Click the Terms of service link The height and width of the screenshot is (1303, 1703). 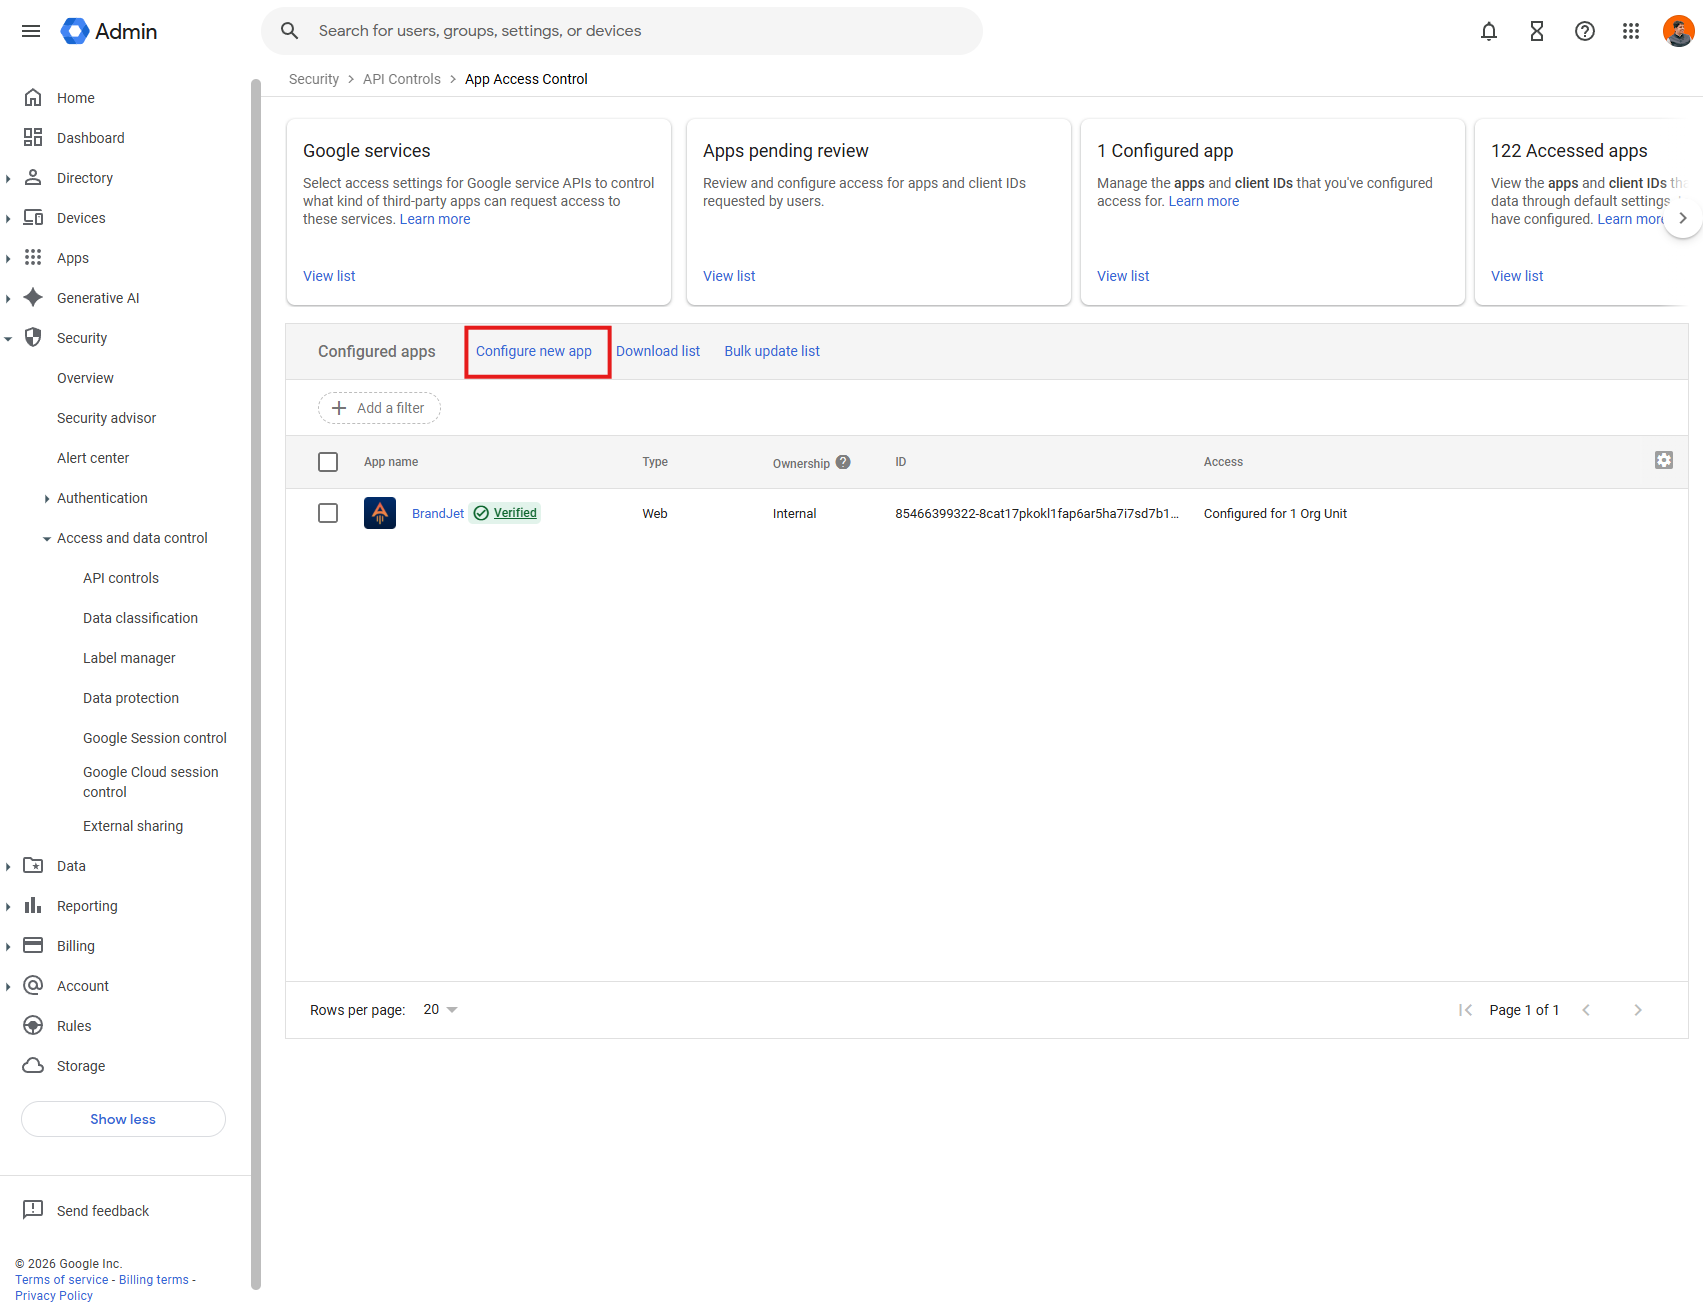click(x=62, y=1280)
